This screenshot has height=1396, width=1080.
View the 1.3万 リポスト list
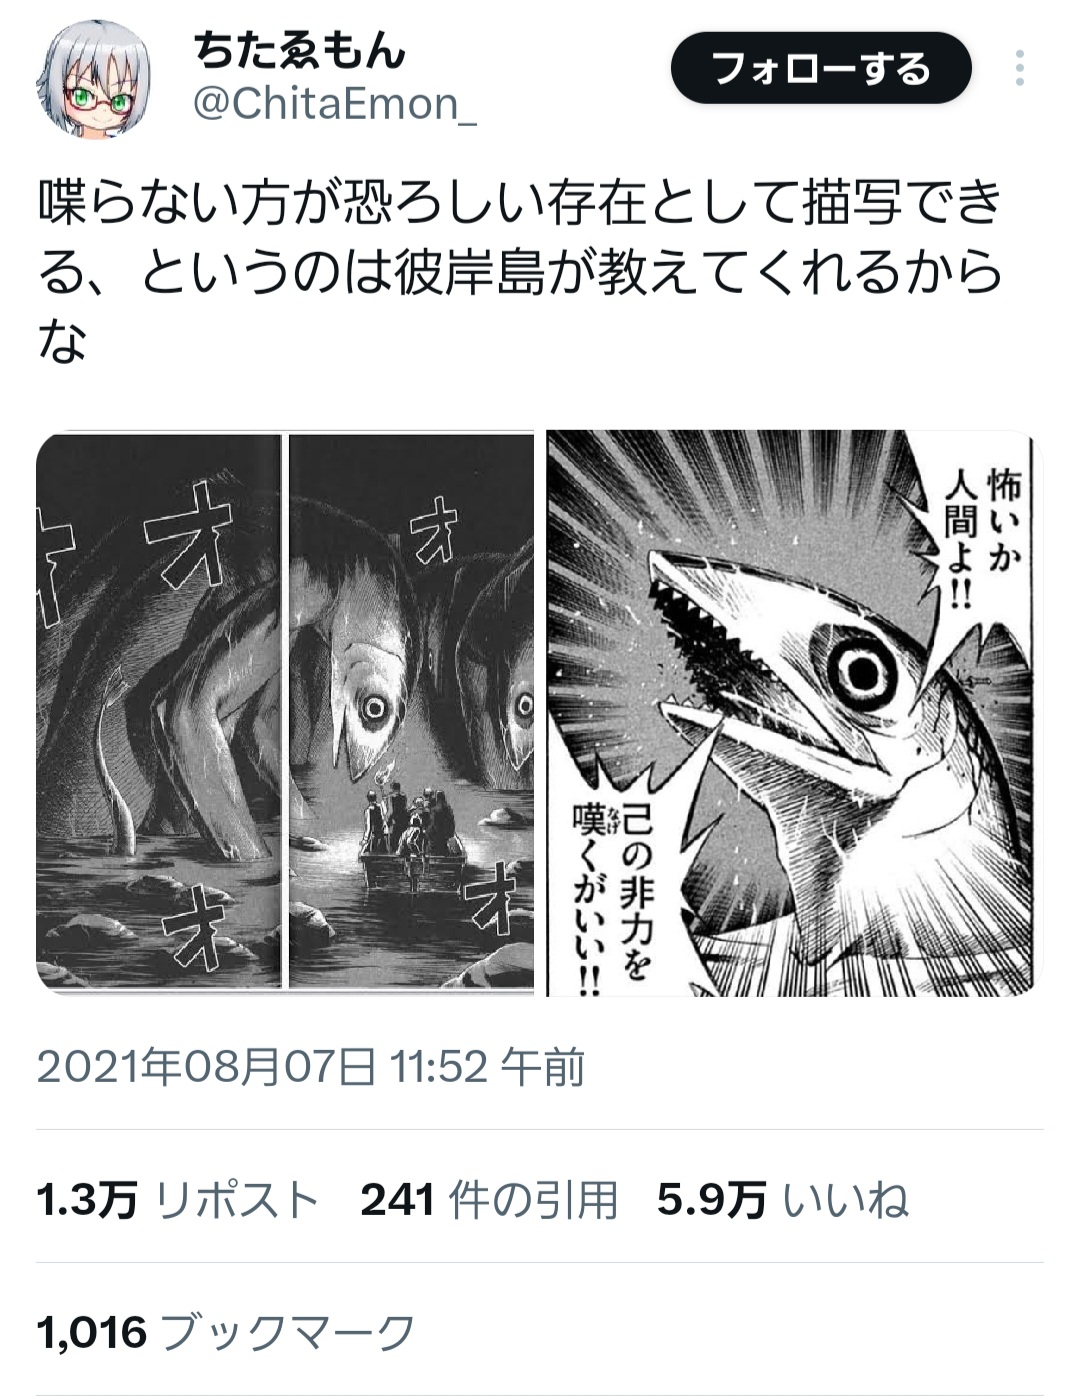click(177, 1200)
